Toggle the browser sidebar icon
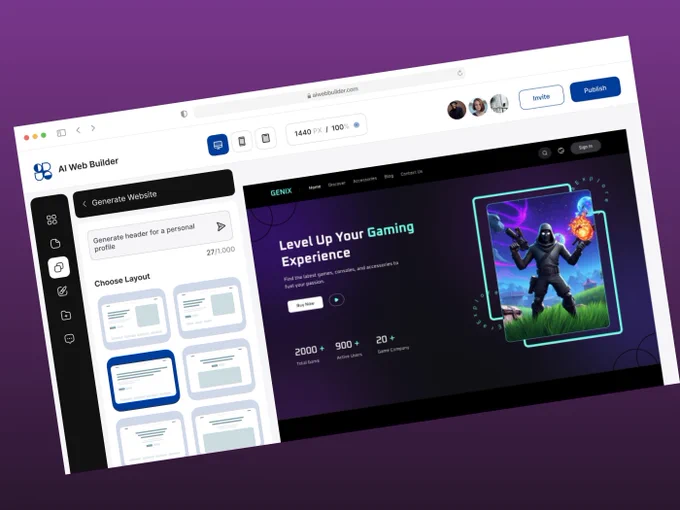Image resolution: width=680 pixels, height=510 pixels. point(61,133)
